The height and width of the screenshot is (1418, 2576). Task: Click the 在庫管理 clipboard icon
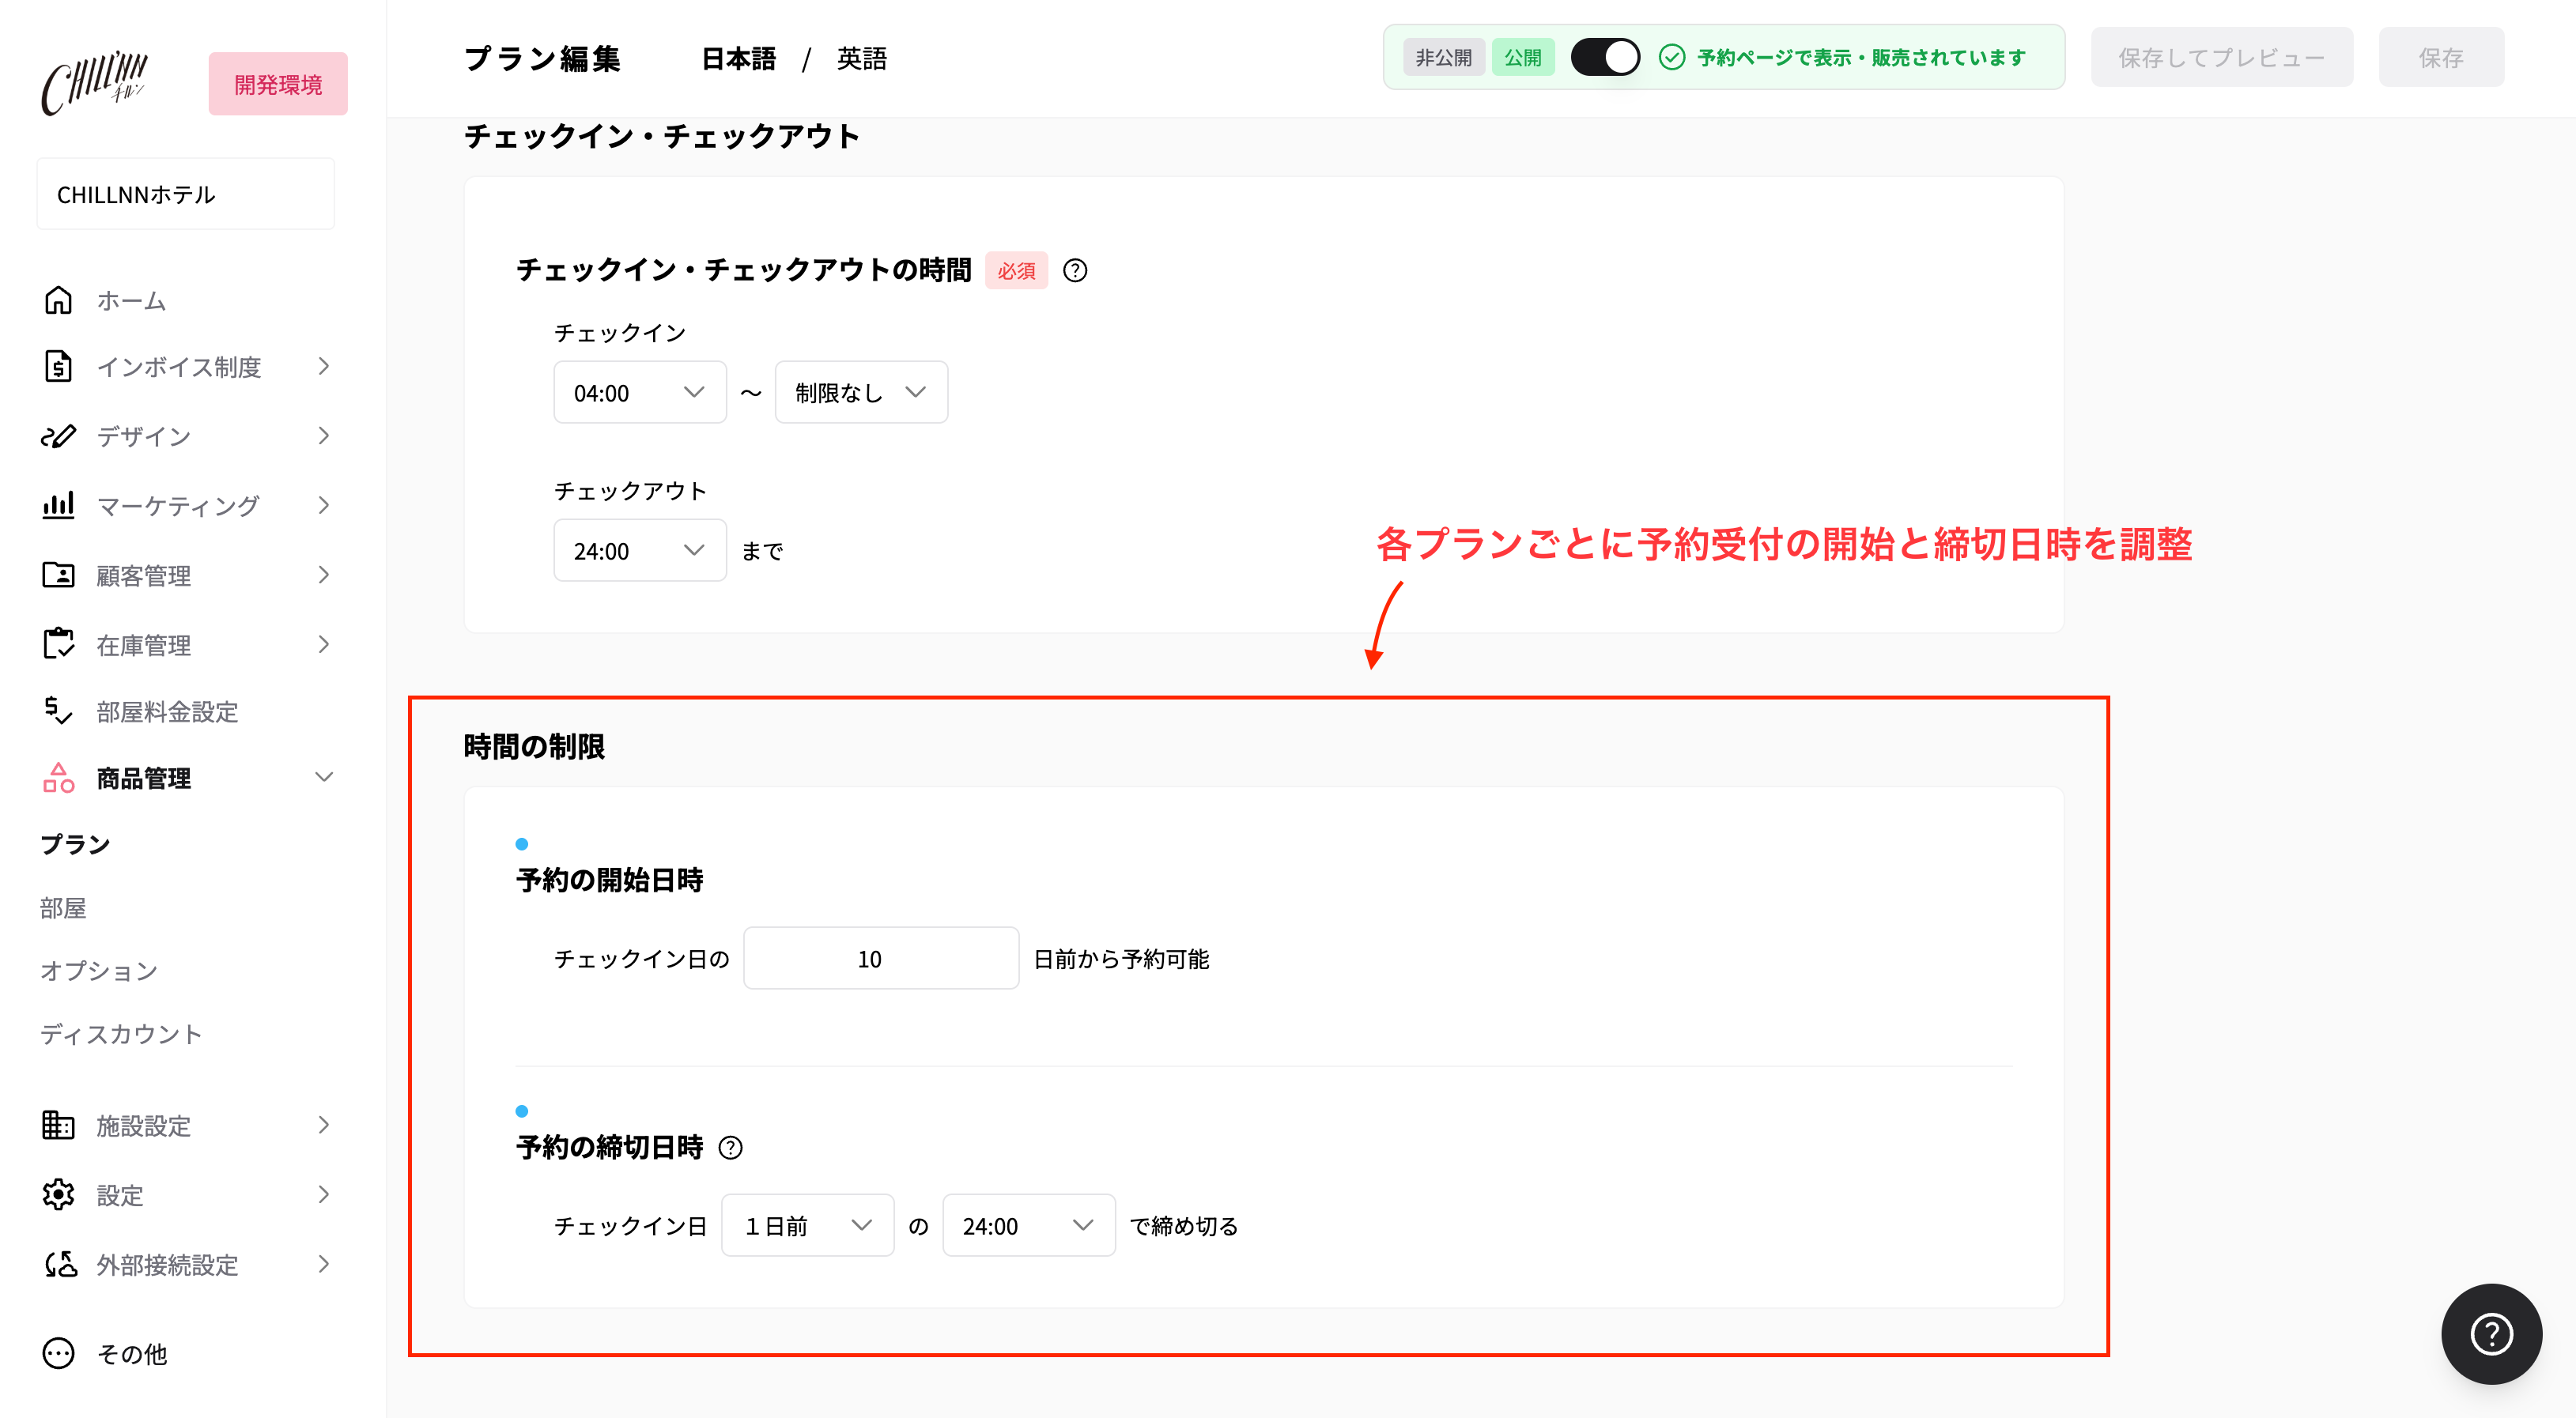[58, 644]
